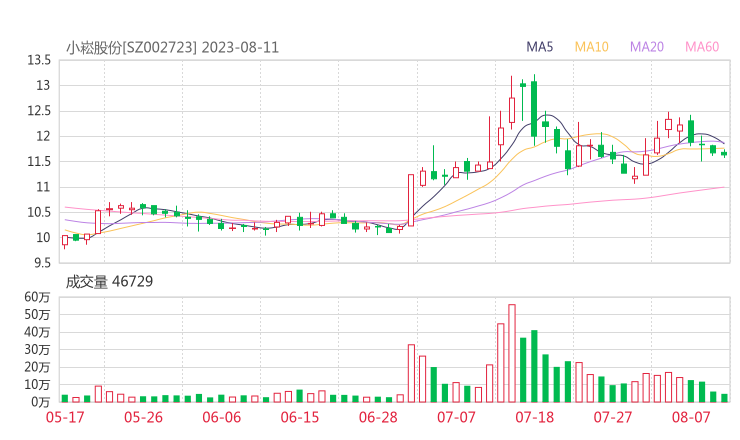
Task: Click the 13.5 price axis label
Action: click(x=39, y=60)
